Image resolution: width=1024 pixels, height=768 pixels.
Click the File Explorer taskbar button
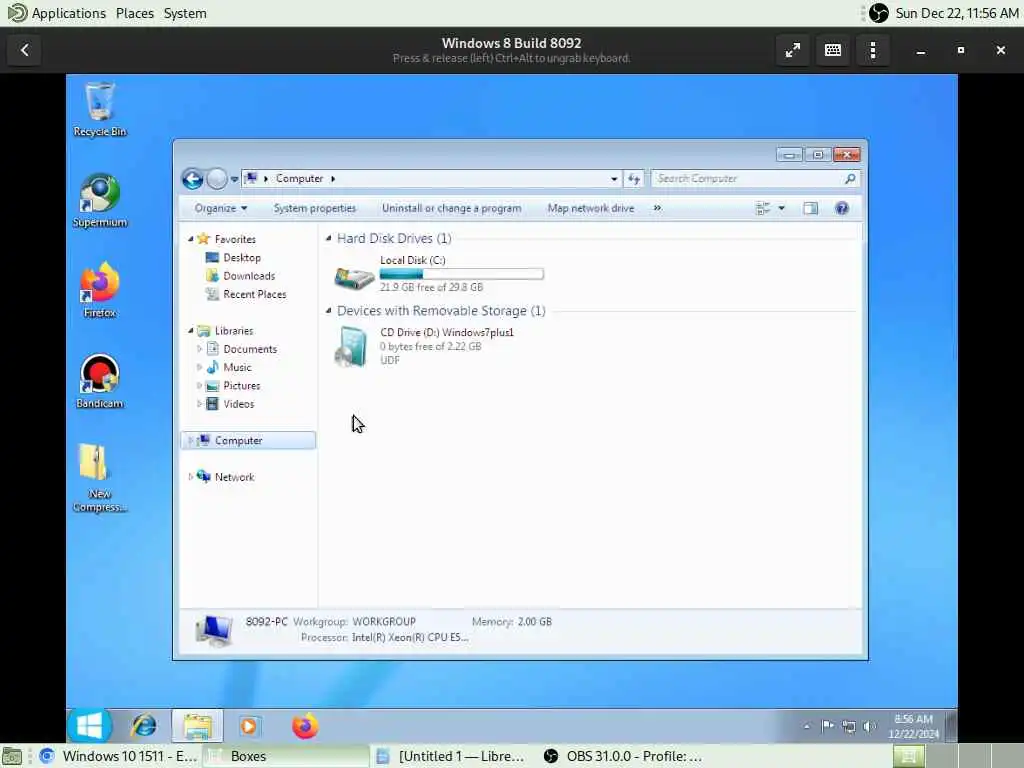click(197, 726)
